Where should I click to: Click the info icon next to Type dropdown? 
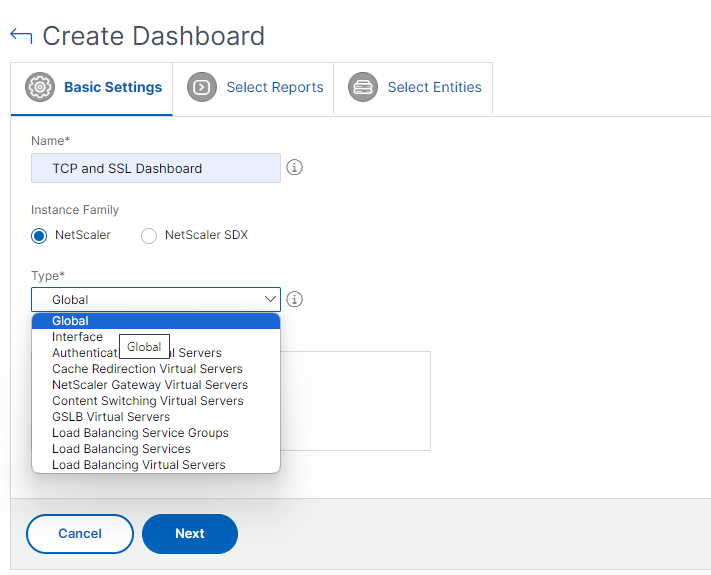coord(294,299)
